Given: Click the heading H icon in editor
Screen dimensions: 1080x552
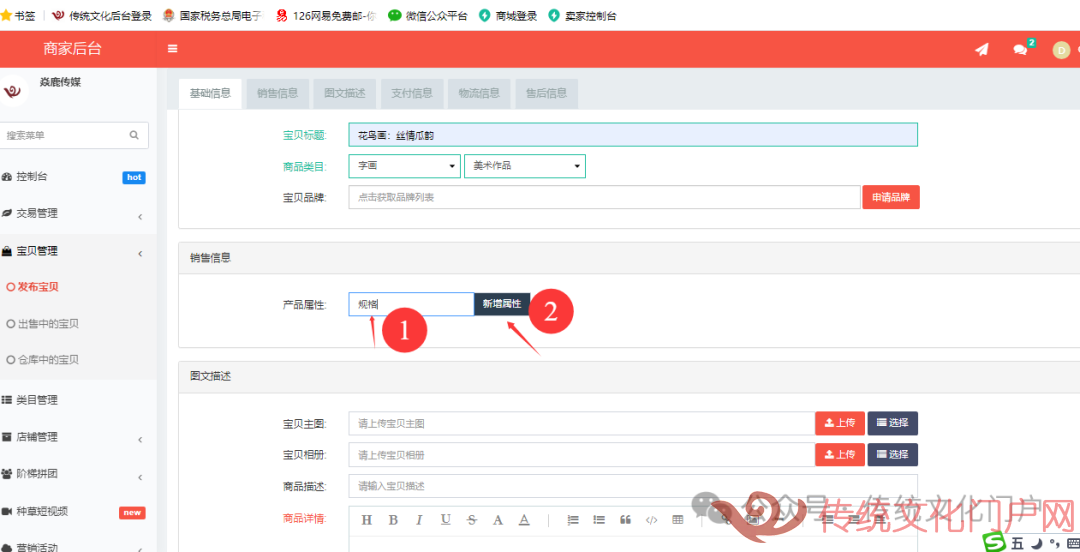Looking at the screenshot, I should (366, 520).
